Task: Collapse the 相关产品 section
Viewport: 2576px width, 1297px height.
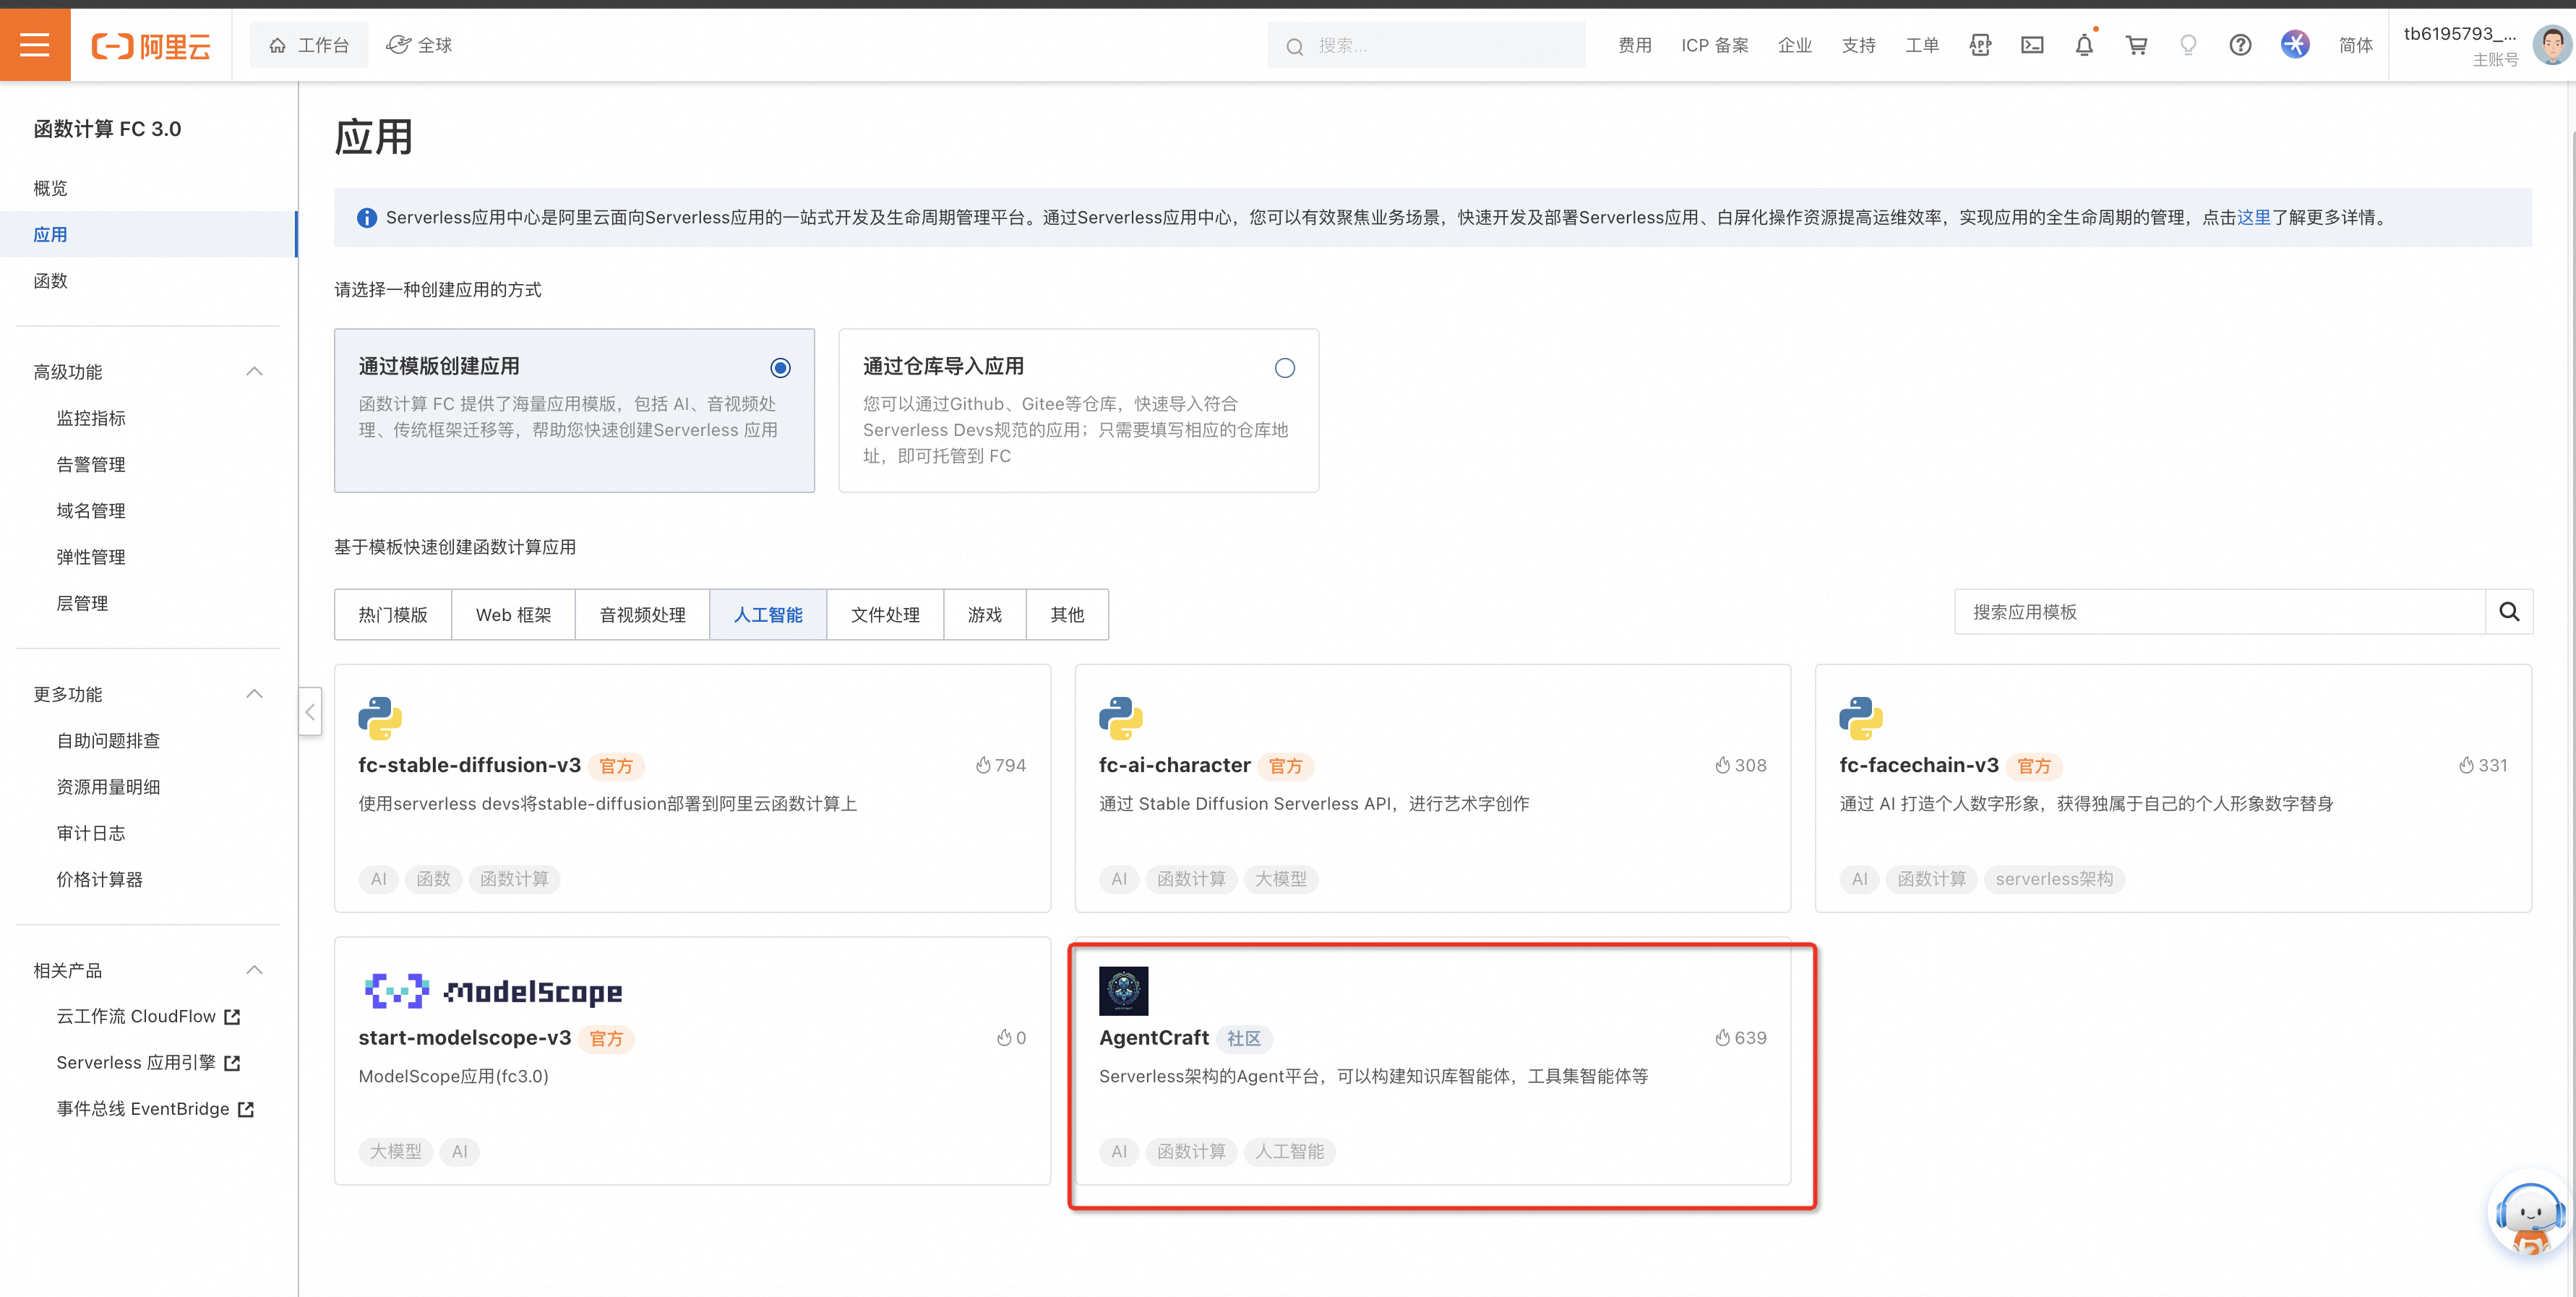Action: tap(254, 970)
